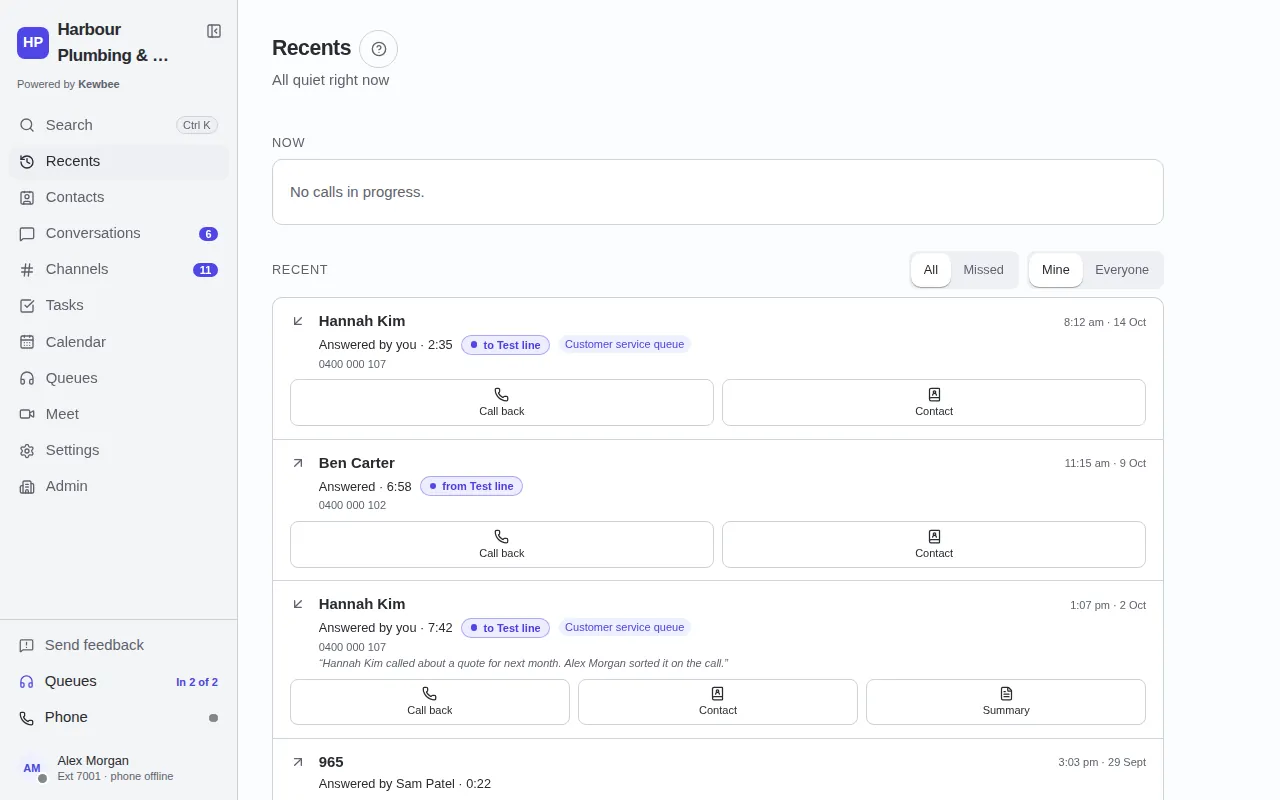
Task: Click the Admin building icon
Action: 27,486
